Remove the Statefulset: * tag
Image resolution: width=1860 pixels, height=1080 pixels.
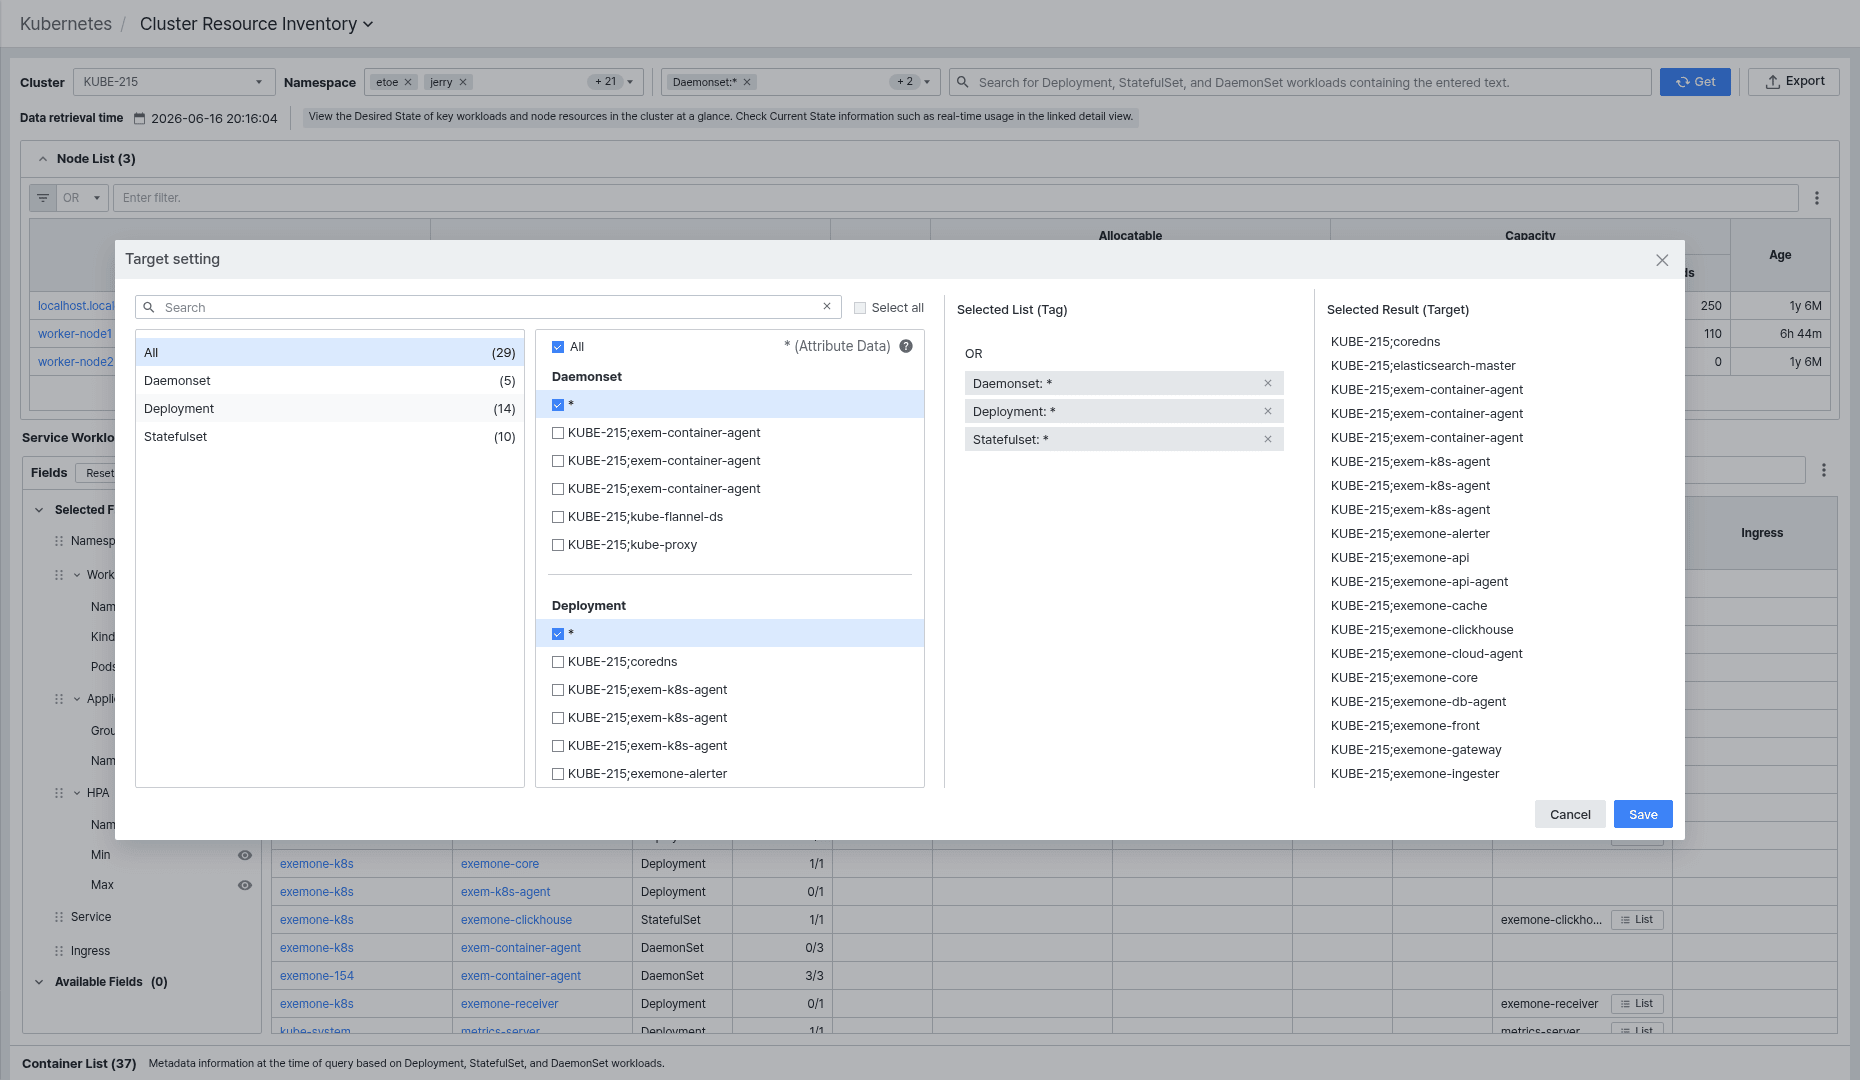pyautogui.click(x=1268, y=439)
